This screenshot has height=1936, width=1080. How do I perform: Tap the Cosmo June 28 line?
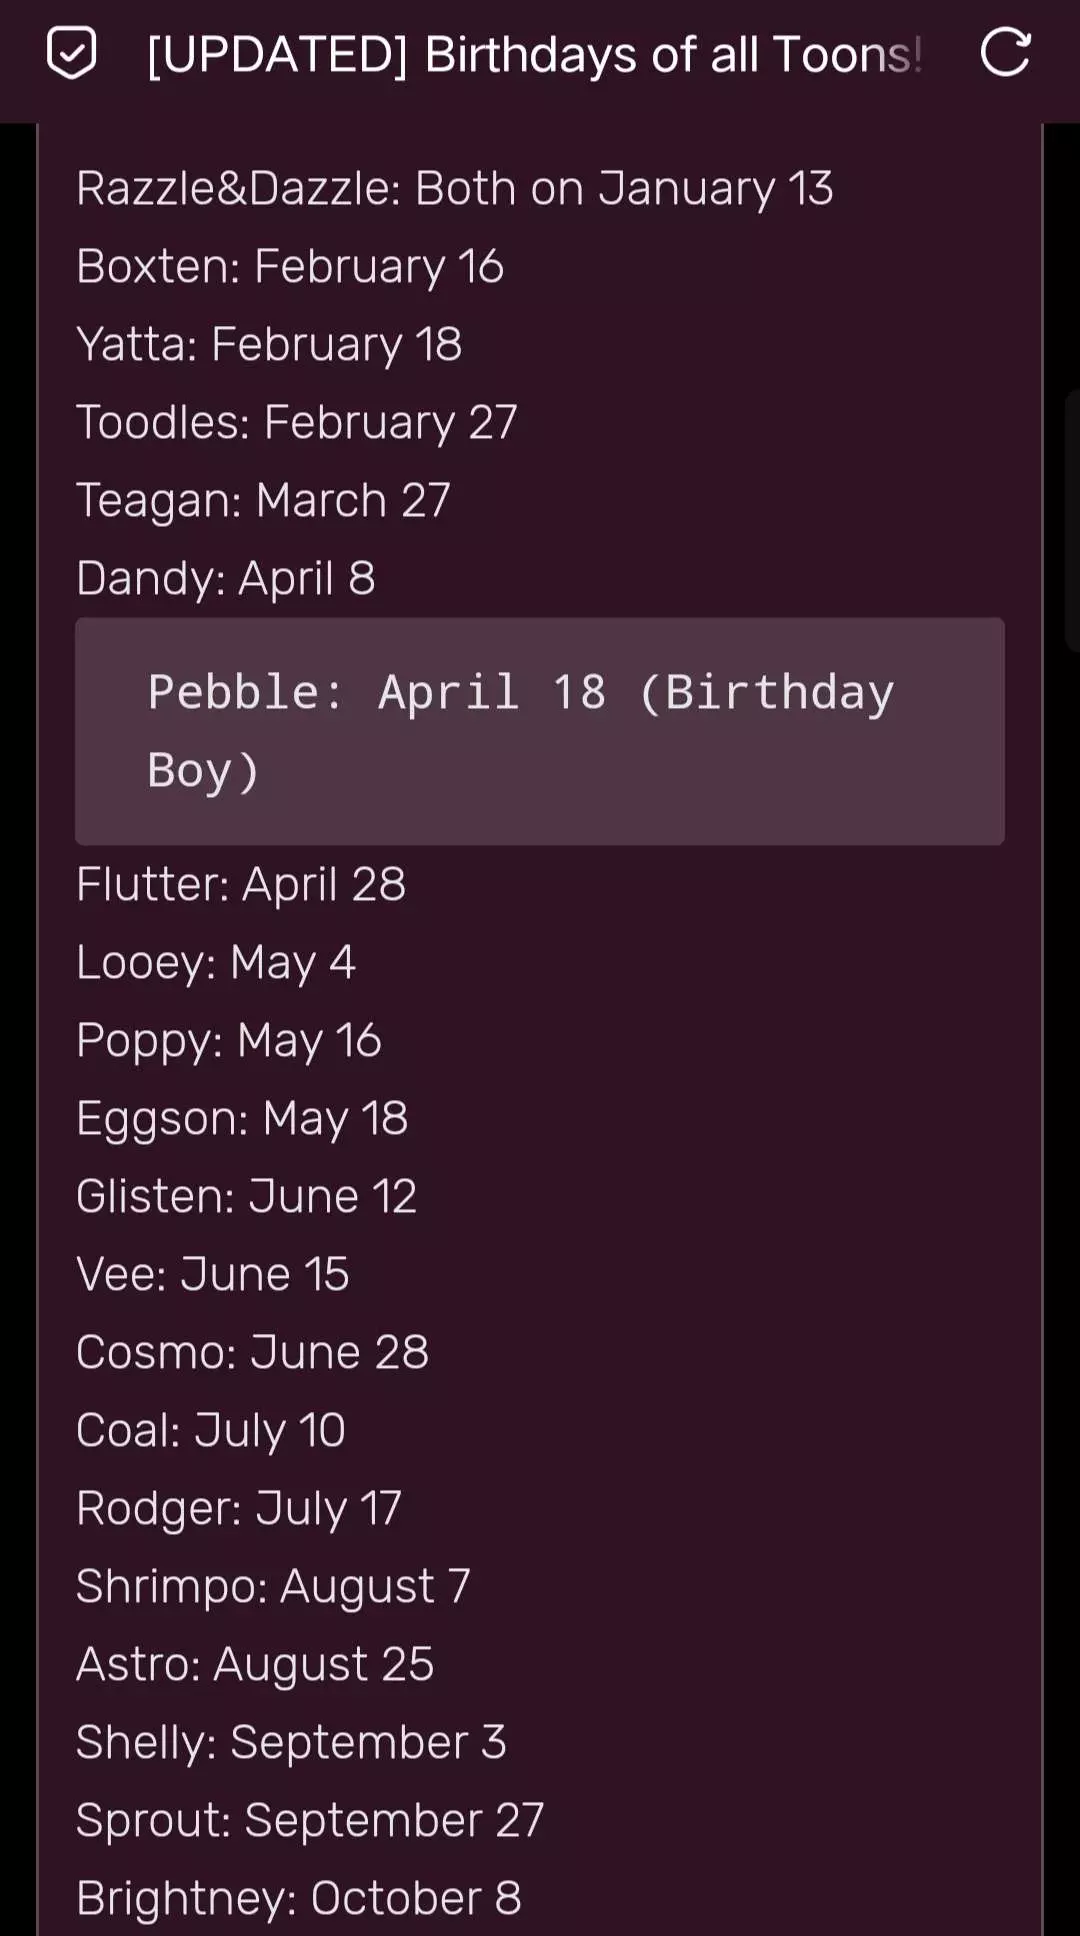252,1353
